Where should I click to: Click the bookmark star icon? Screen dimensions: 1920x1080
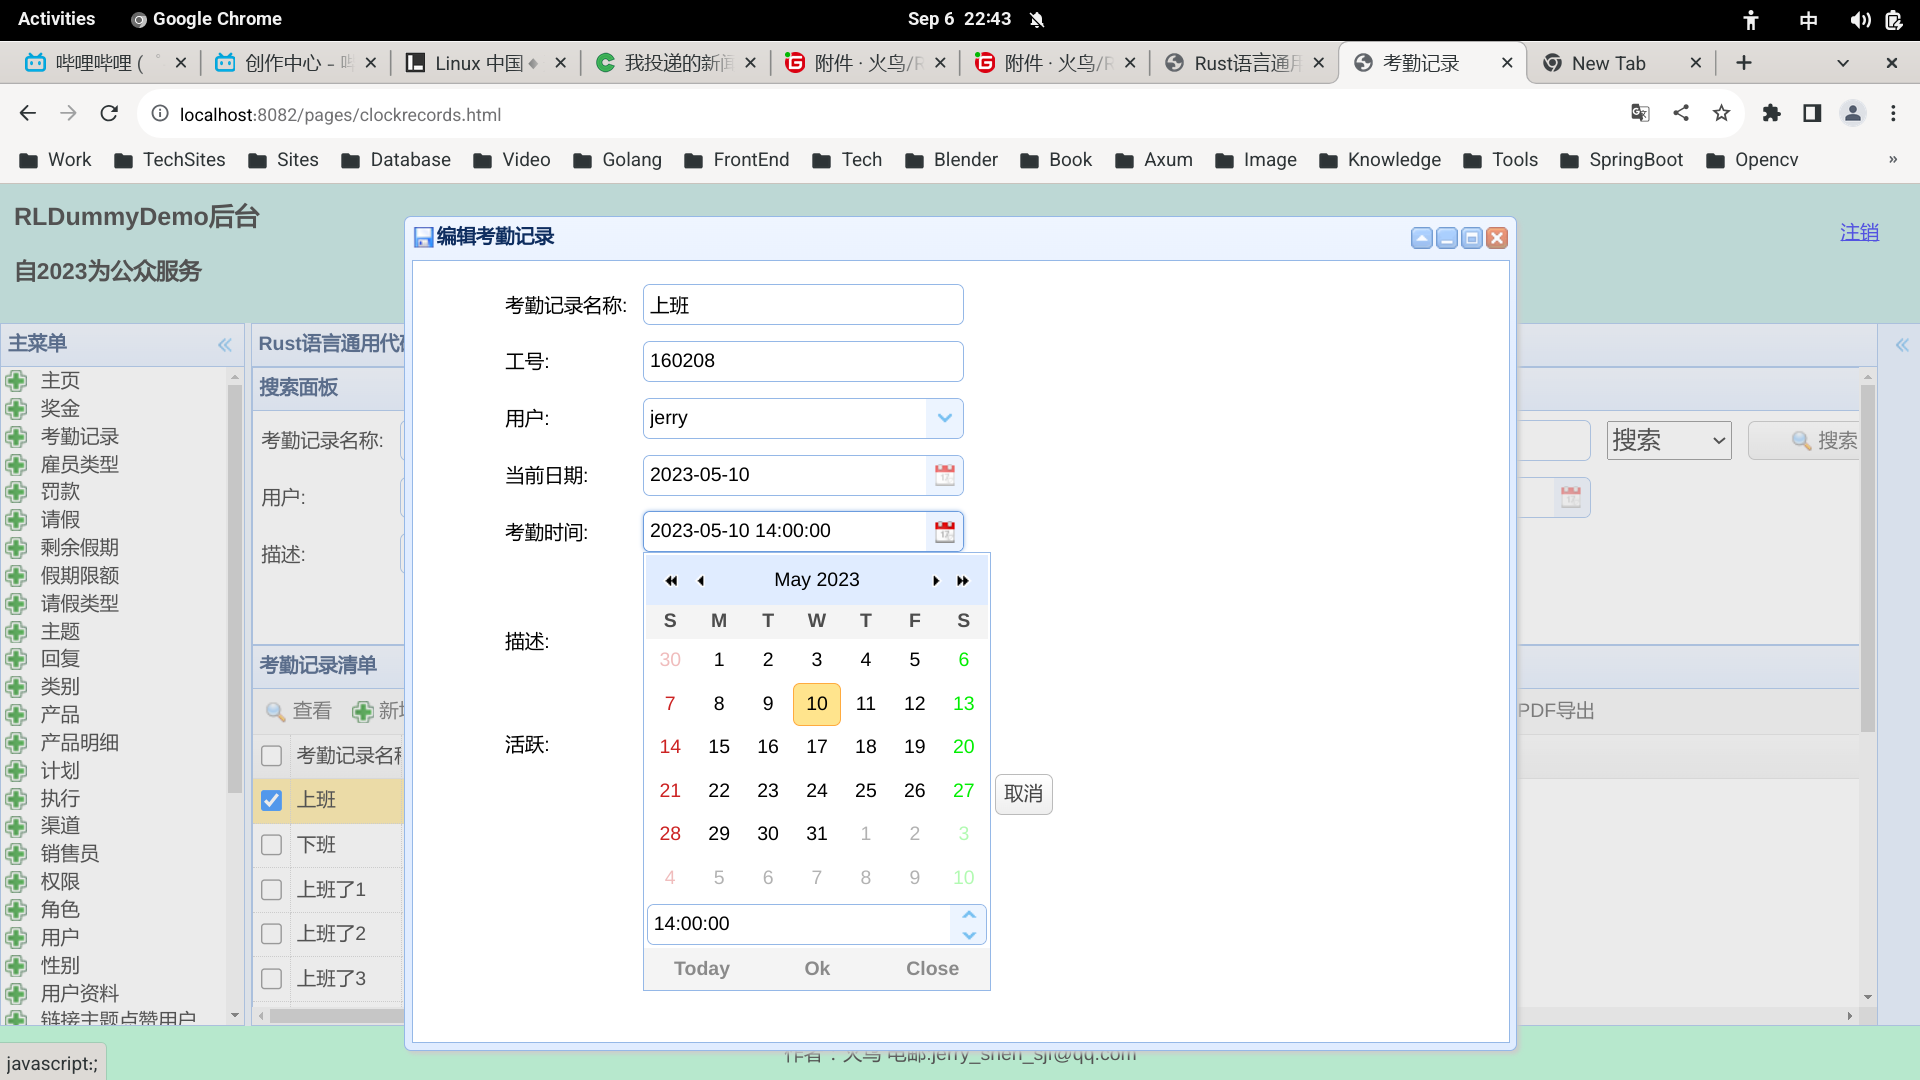point(1721,114)
